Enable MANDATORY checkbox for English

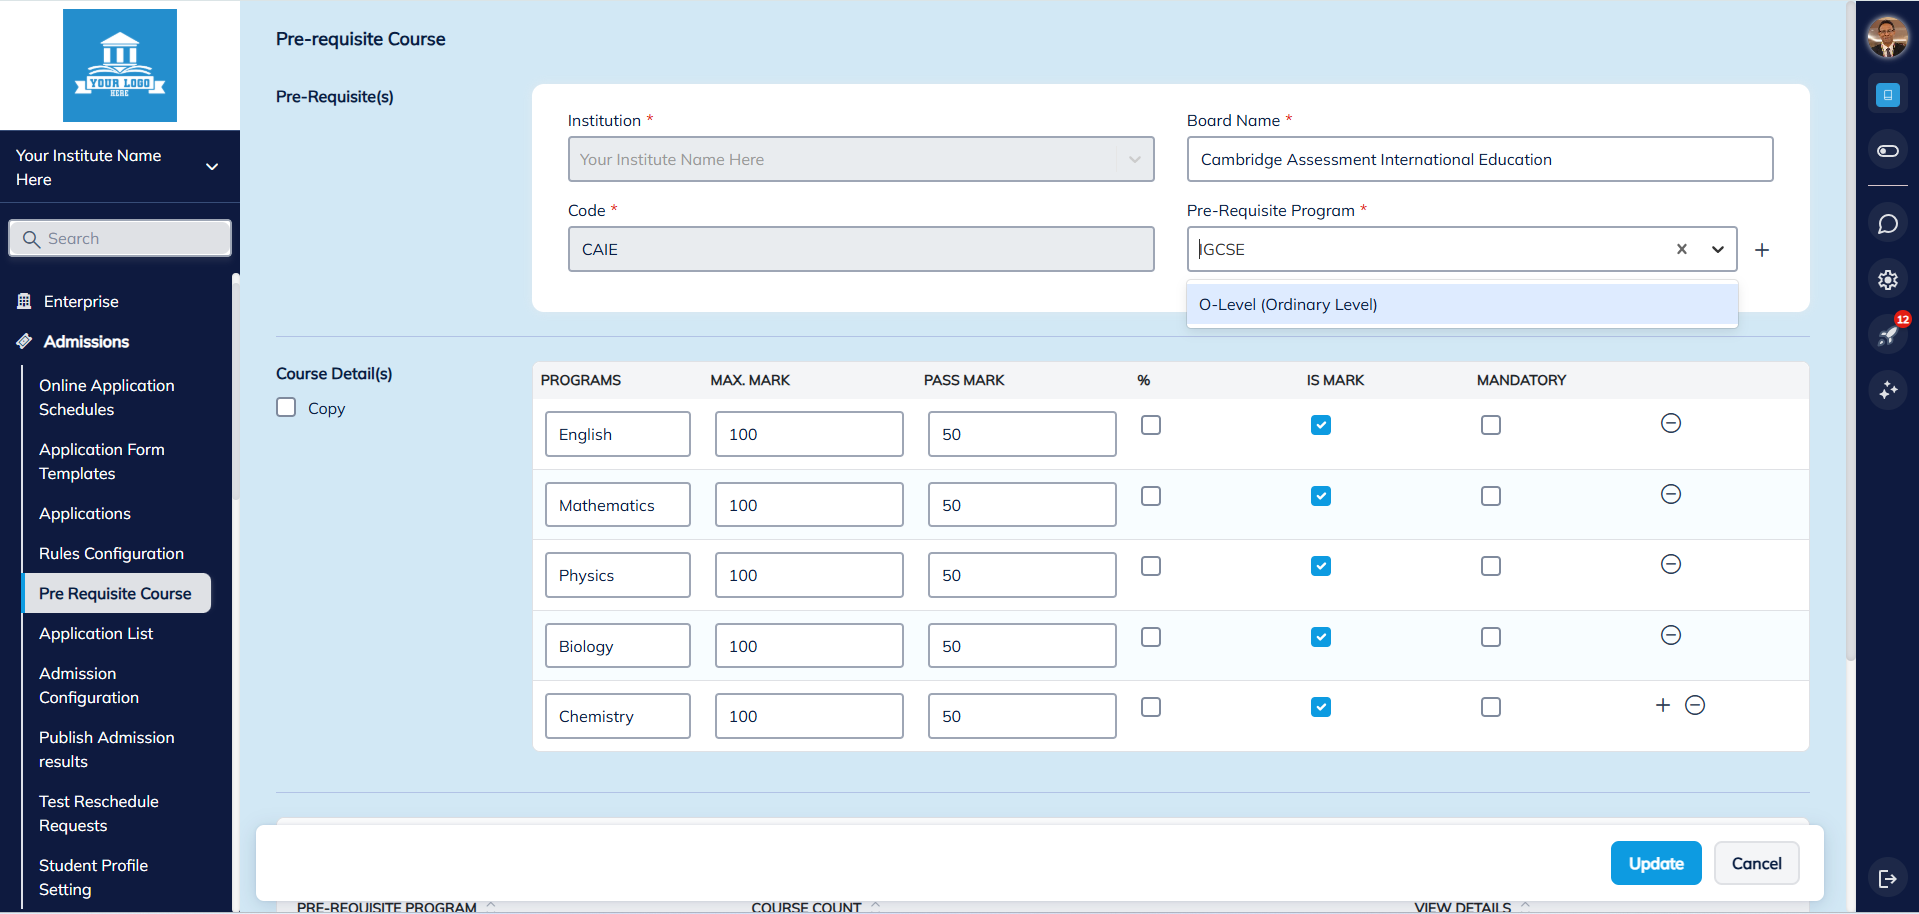[1490, 425]
